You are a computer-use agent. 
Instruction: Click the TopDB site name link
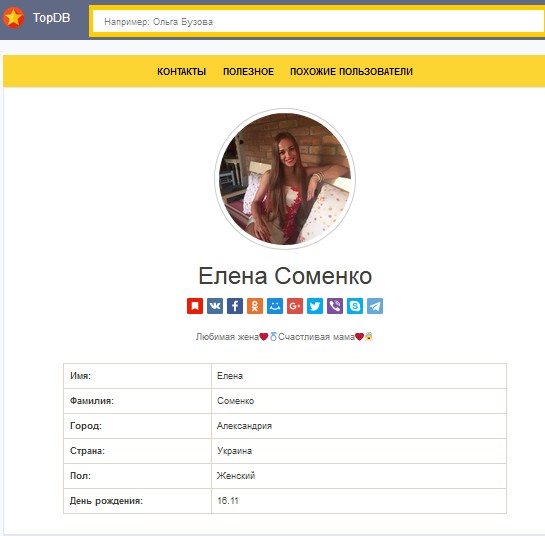point(51,17)
